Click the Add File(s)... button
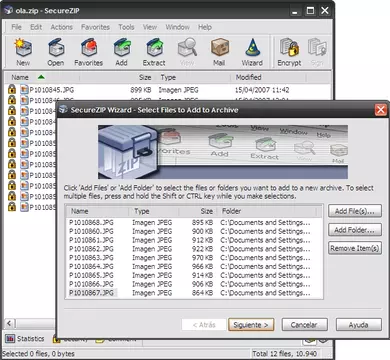390x360 pixels. point(355,211)
